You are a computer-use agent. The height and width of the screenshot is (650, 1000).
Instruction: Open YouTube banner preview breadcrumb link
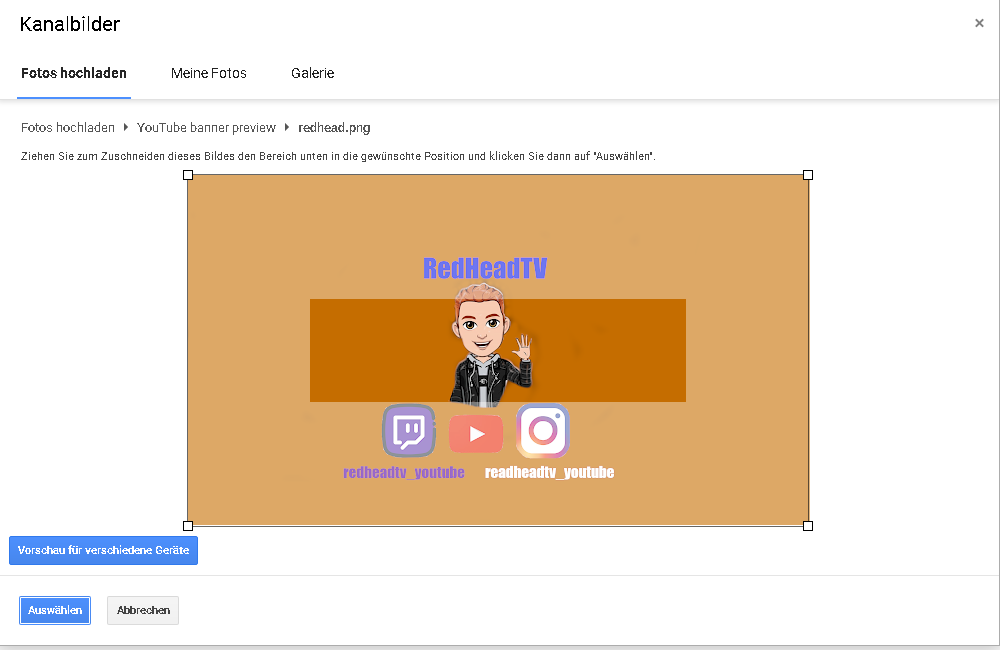pyautogui.click(x=206, y=128)
